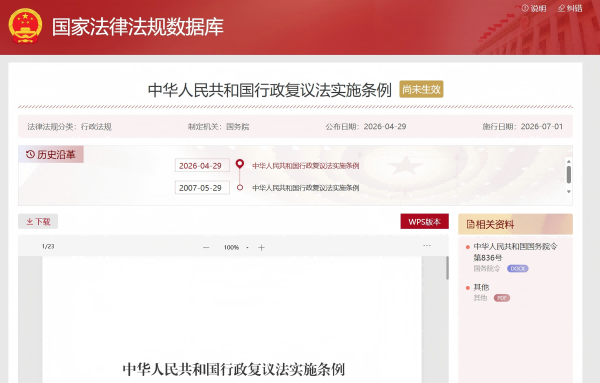The width and height of the screenshot is (600, 383).
Task: Click the zoom out minus icon
Action: pos(206,248)
